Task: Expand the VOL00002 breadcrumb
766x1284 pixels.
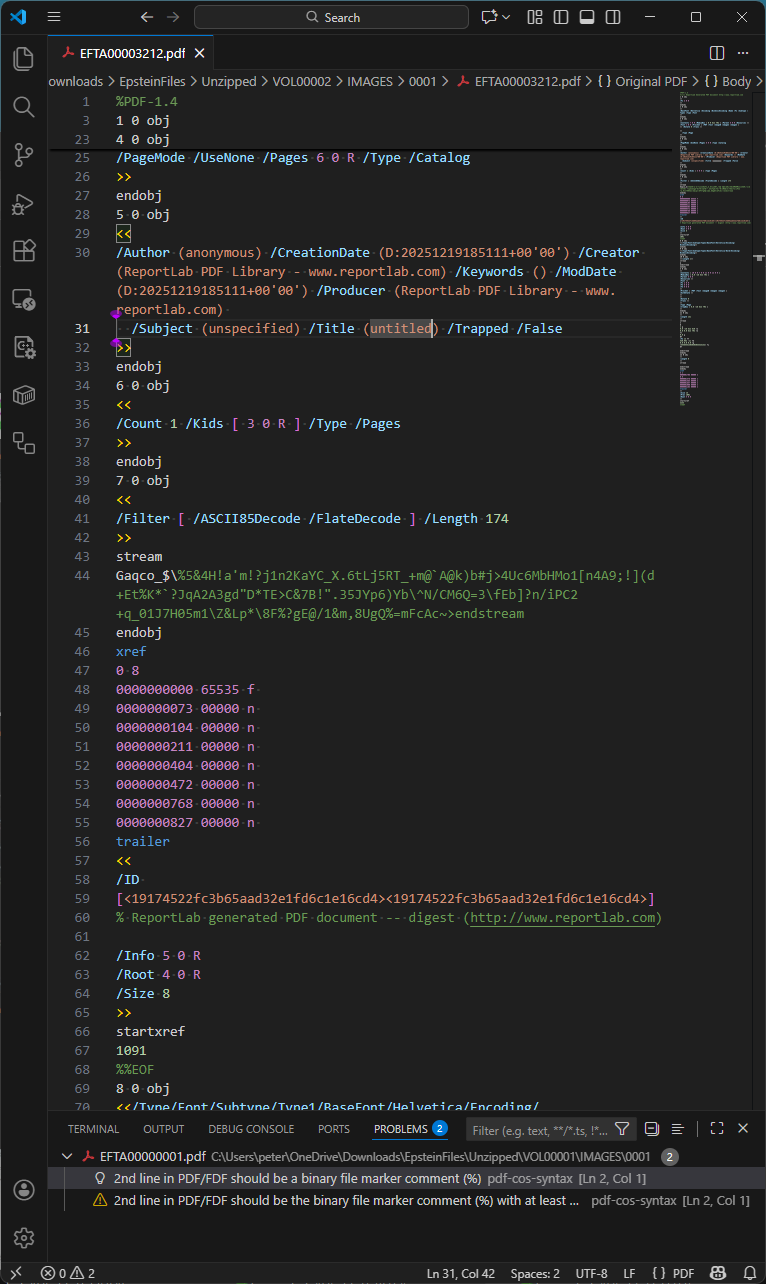Action: [x=300, y=81]
